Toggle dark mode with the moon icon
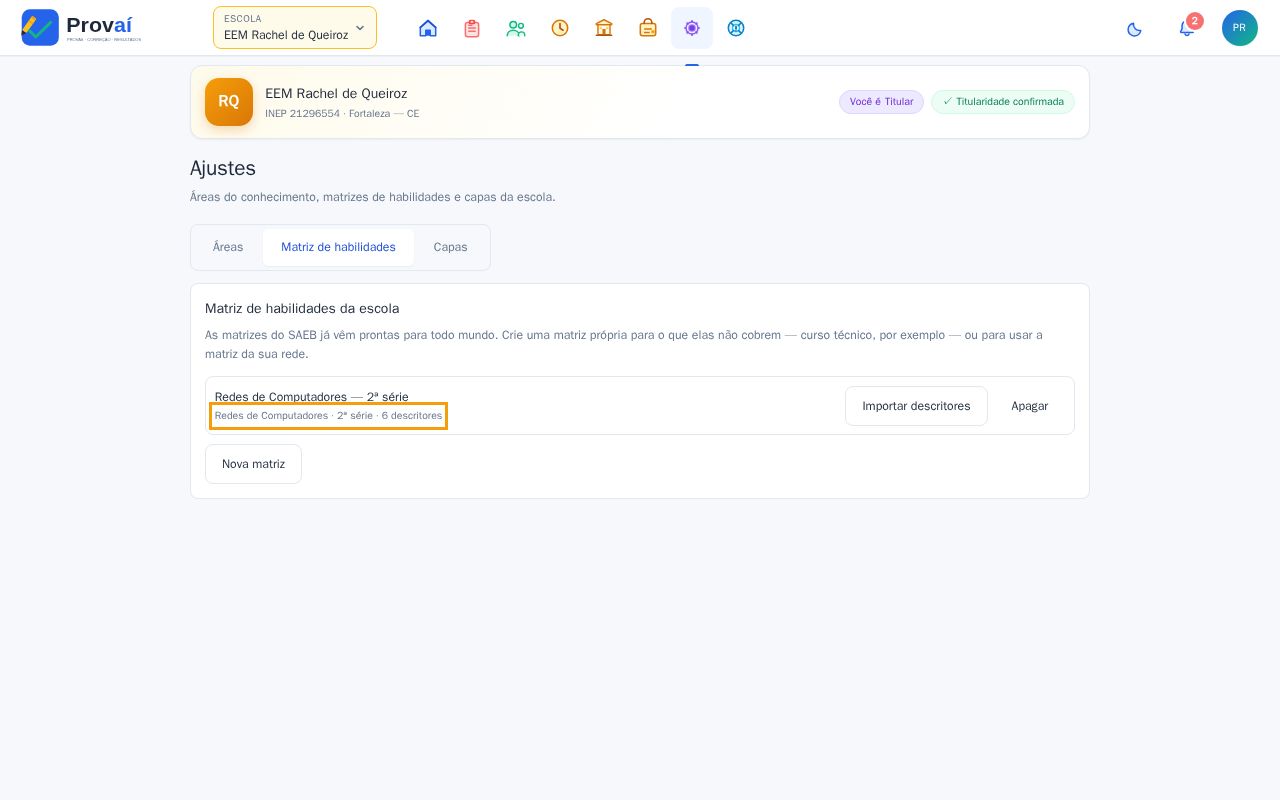Viewport: 1280px width, 800px height. (x=1134, y=29)
